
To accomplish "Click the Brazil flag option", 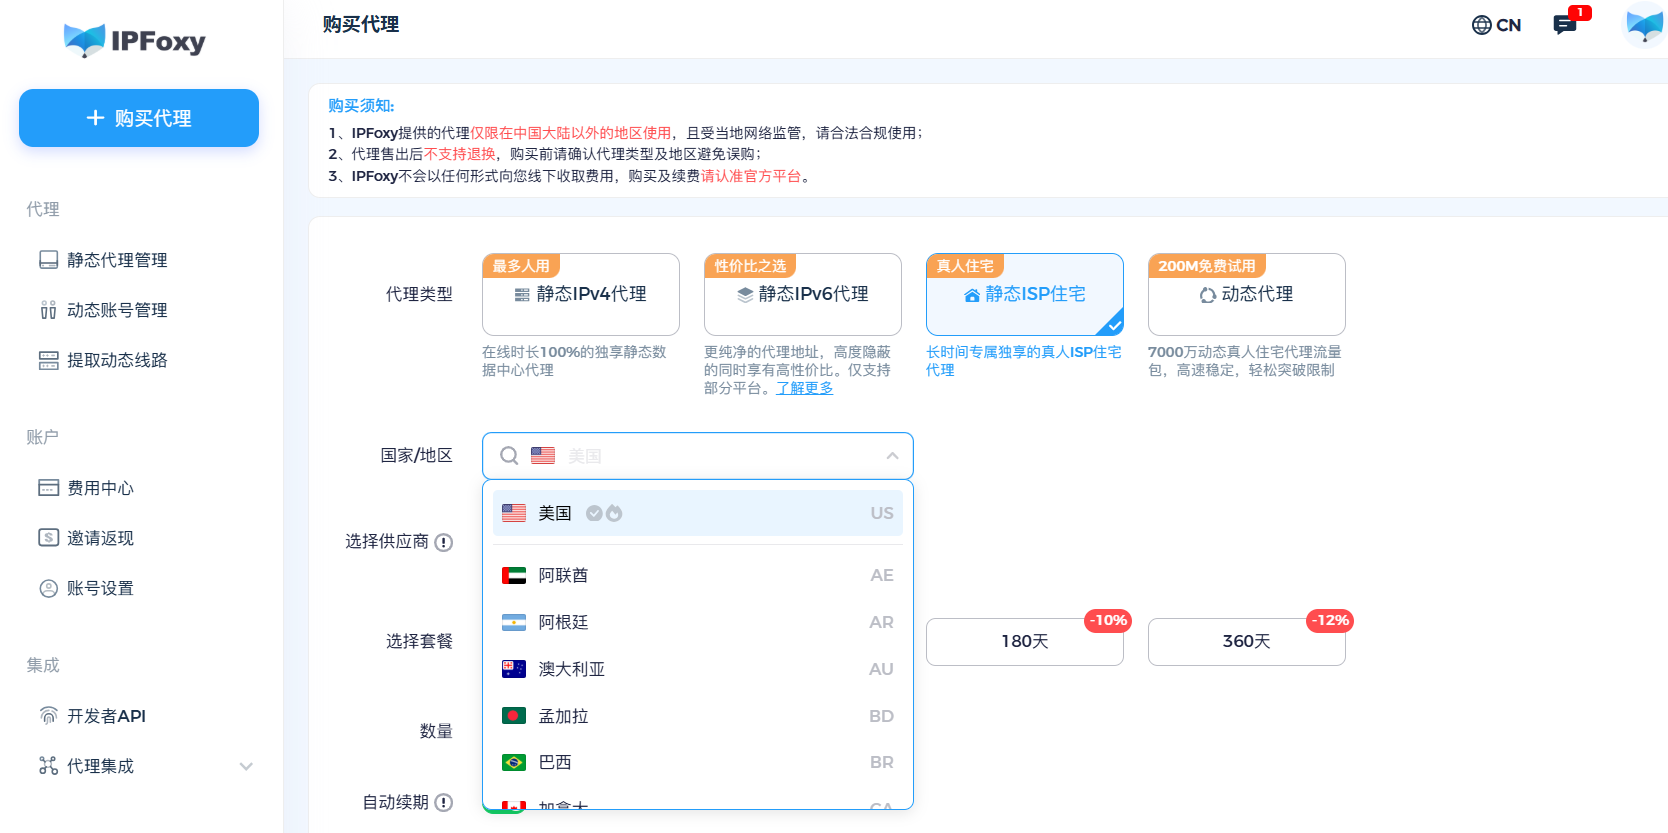I will coord(514,762).
